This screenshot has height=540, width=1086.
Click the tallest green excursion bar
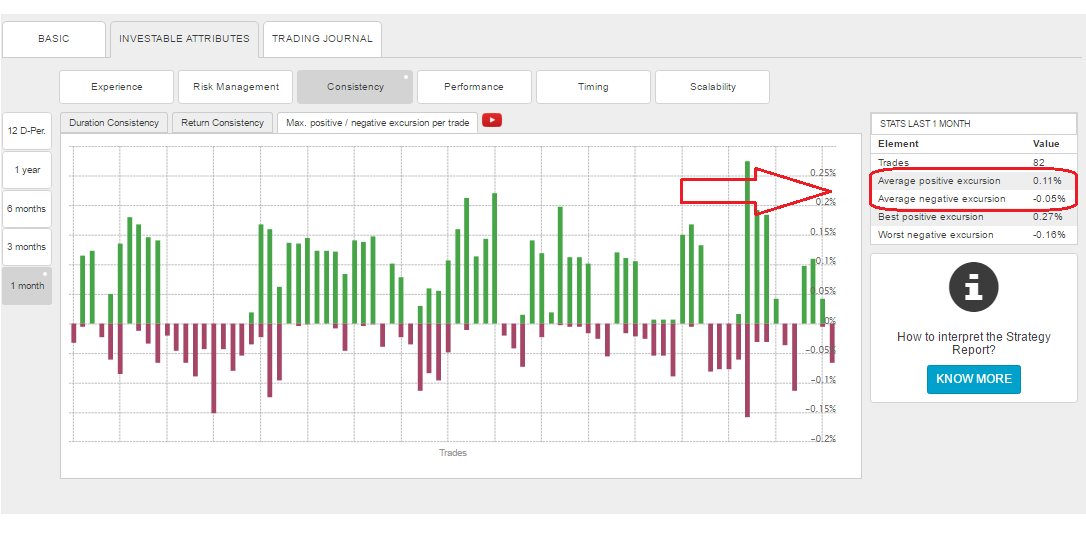747,240
